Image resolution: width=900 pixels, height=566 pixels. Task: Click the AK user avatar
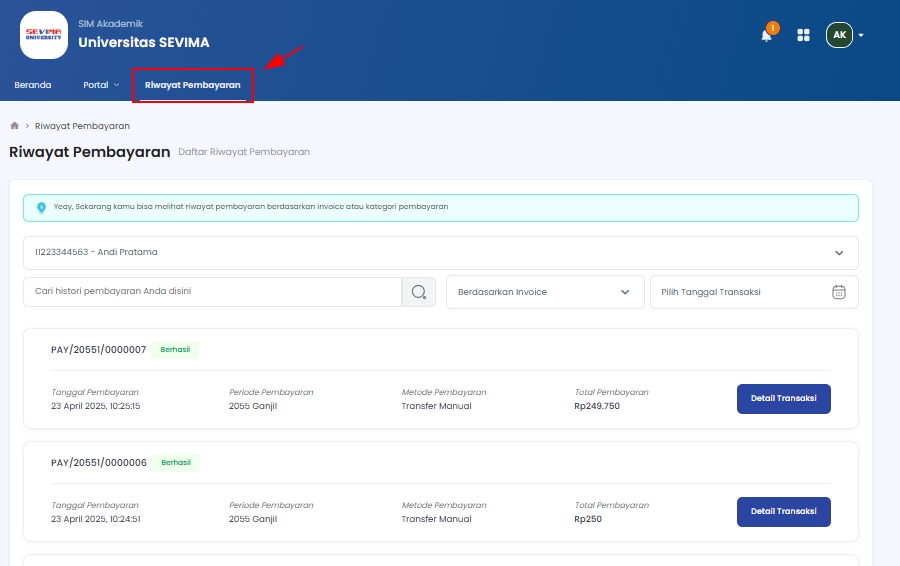pos(839,35)
